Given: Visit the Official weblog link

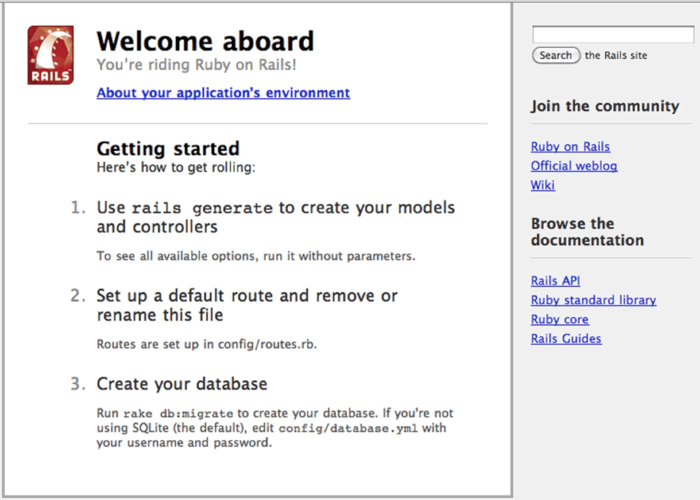Looking at the screenshot, I should click(x=573, y=166).
